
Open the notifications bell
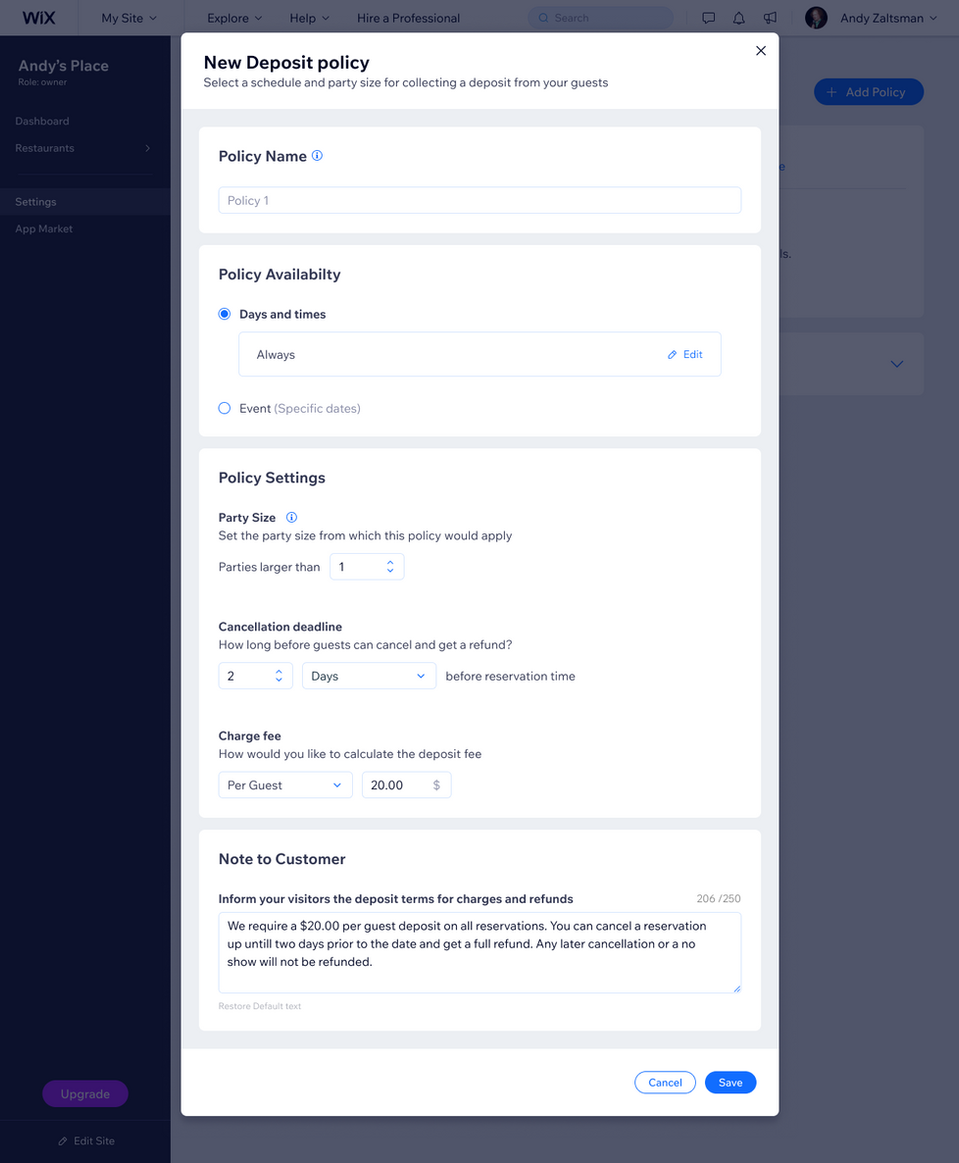pyautogui.click(x=739, y=18)
